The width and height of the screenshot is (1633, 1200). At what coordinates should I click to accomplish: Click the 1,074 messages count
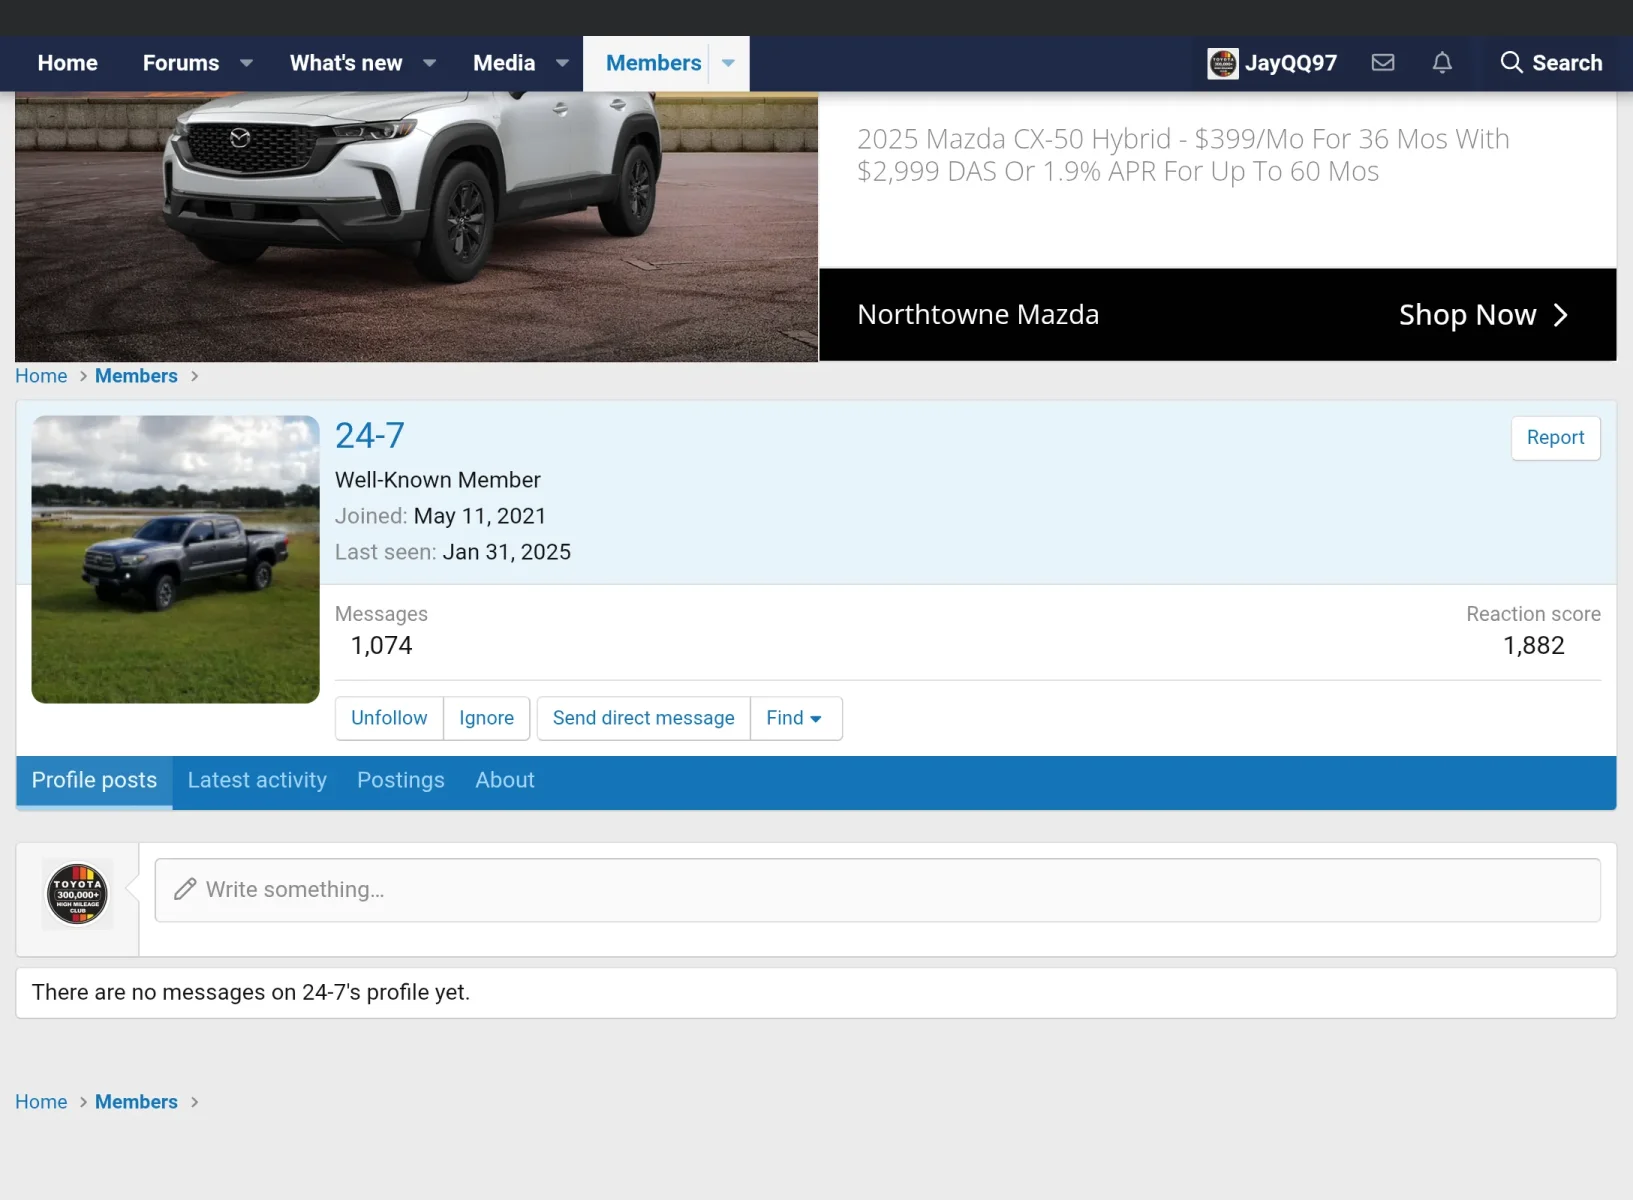[381, 646]
